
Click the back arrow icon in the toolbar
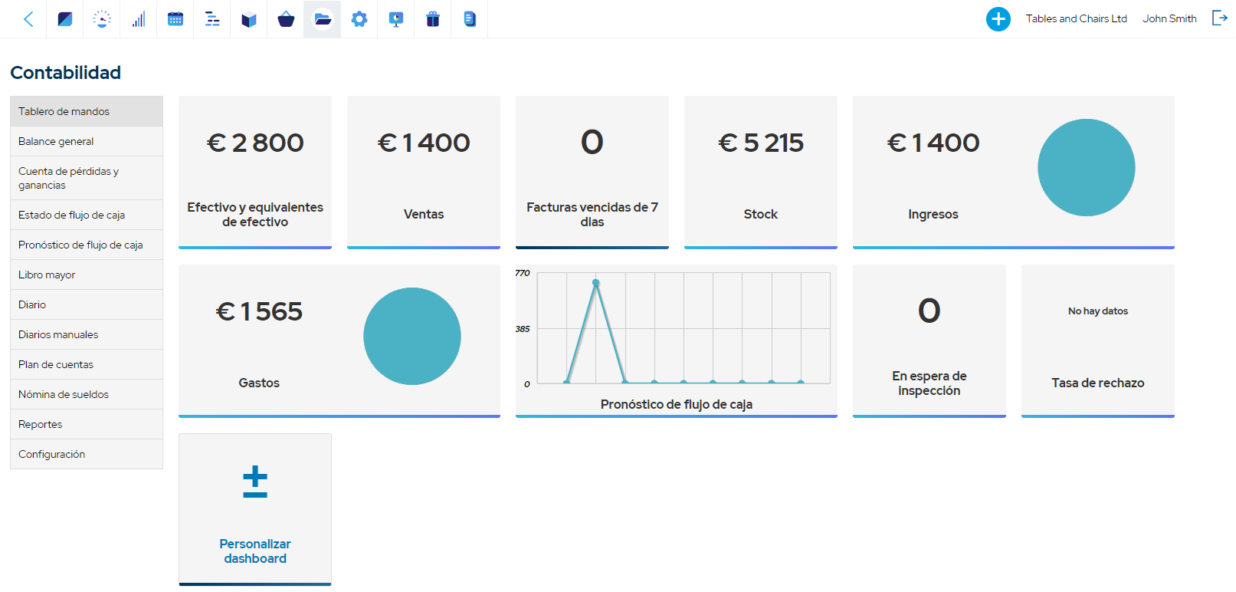[x=28, y=18]
